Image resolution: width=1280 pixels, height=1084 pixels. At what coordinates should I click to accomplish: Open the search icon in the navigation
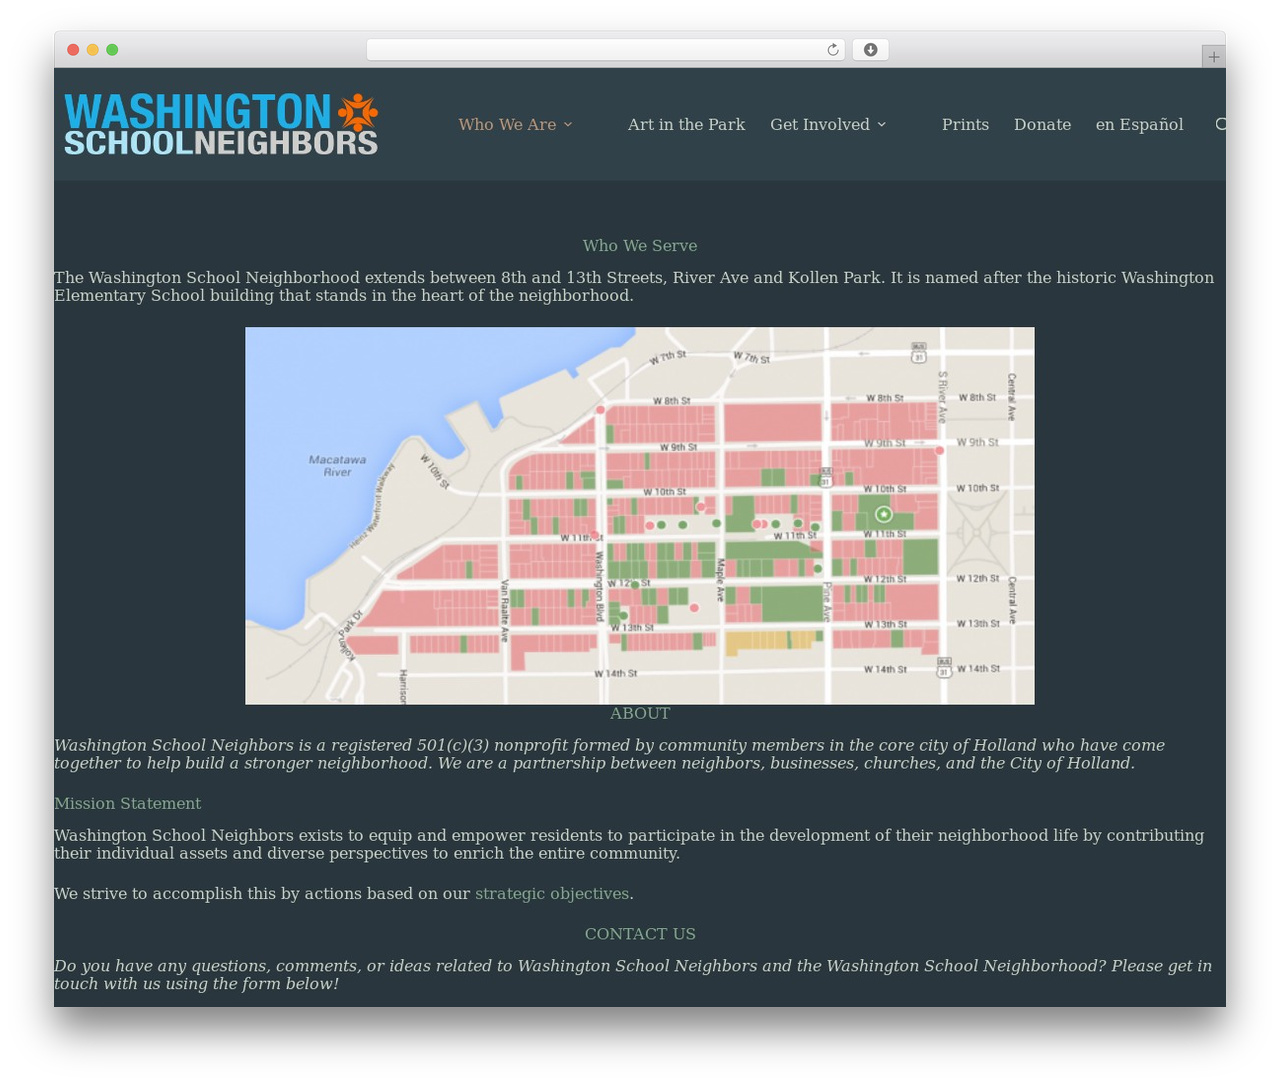point(1221,124)
